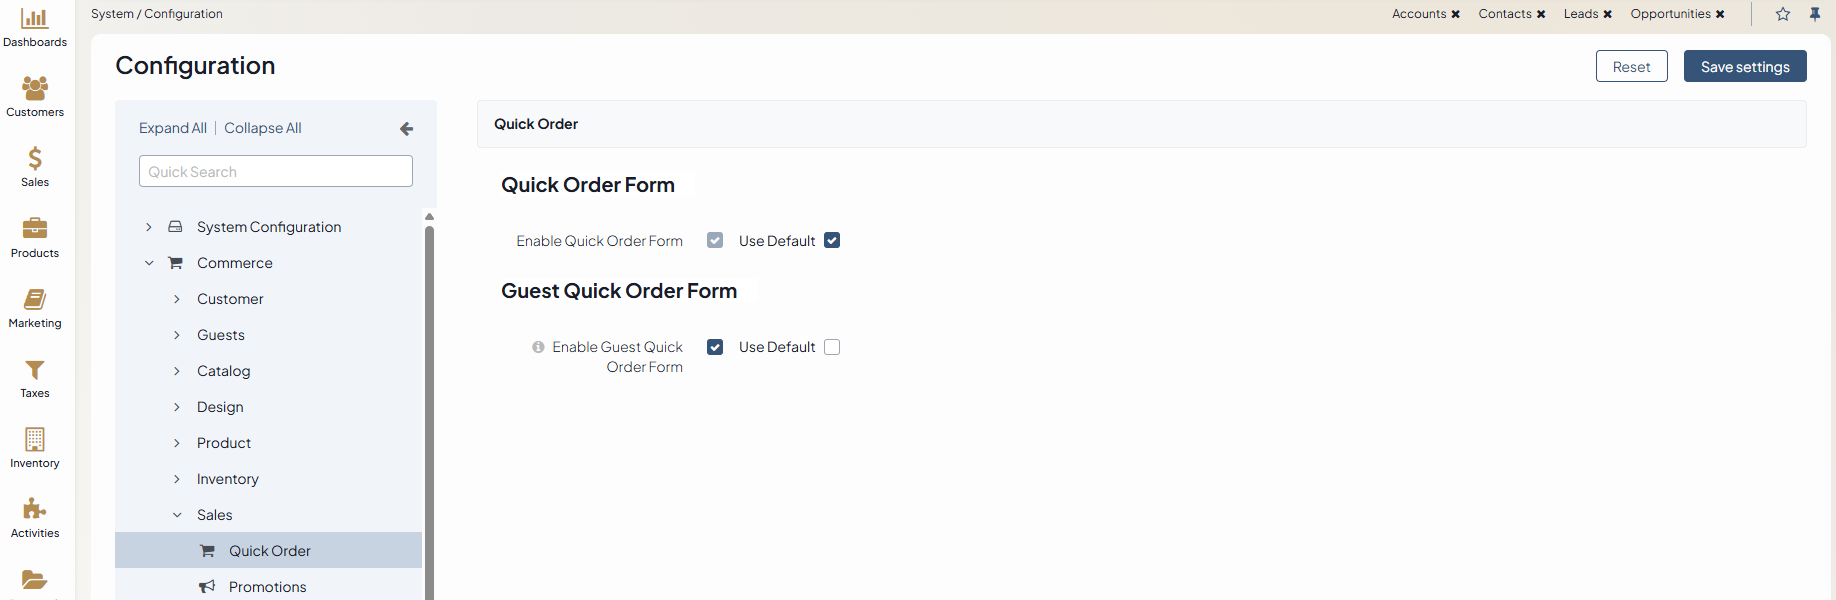Collapse the Commerce tree node
Image resolution: width=1836 pixels, height=600 pixels.
[x=149, y=263]
